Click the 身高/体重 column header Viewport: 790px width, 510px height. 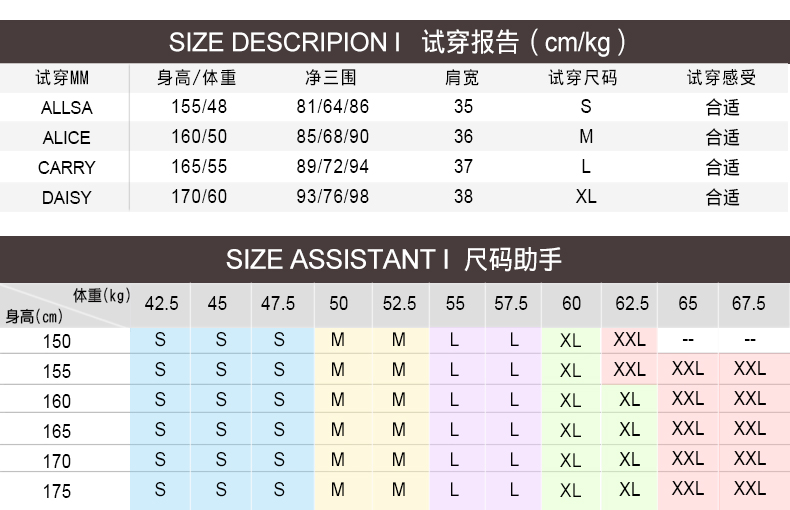[x=197, y=78]
